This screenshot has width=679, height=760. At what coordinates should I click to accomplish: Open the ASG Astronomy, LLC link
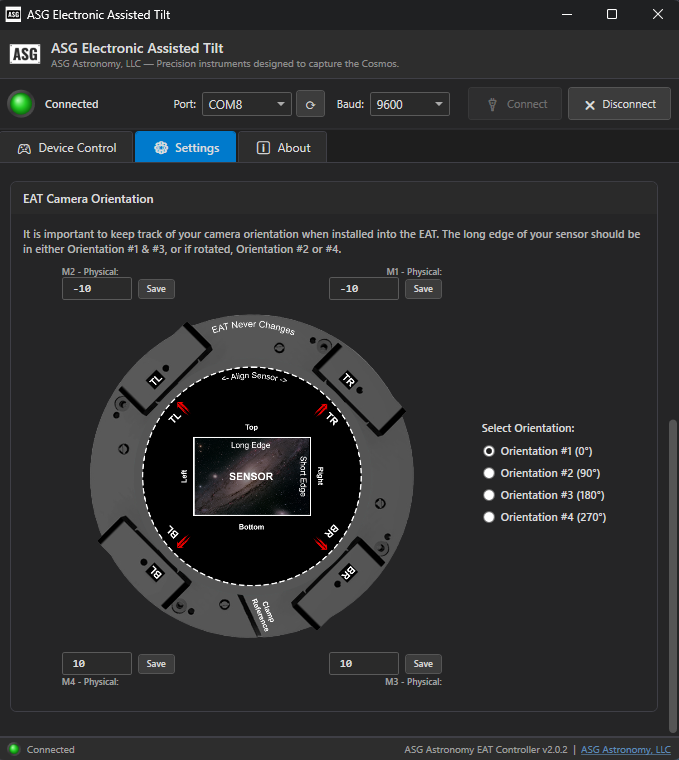pyautogui.click(x=625, y=749)
